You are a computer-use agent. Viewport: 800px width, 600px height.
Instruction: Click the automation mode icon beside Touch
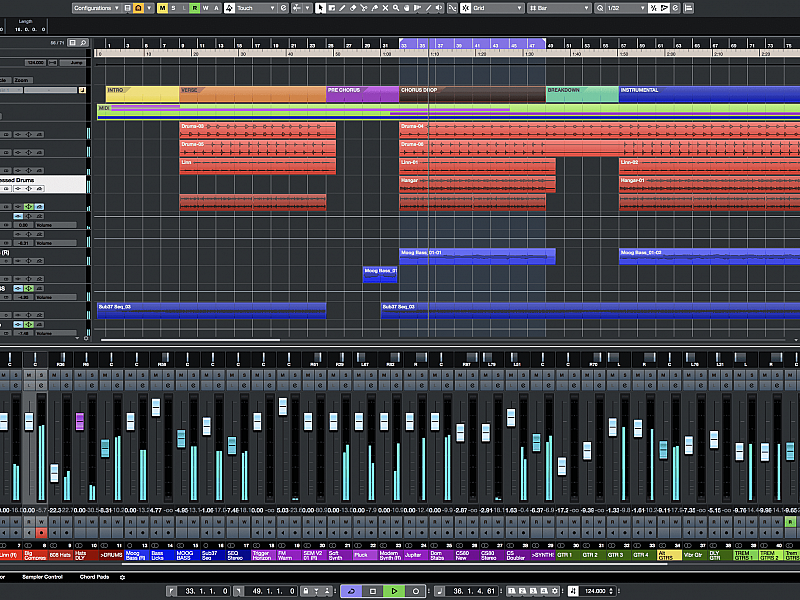[230, 8]
